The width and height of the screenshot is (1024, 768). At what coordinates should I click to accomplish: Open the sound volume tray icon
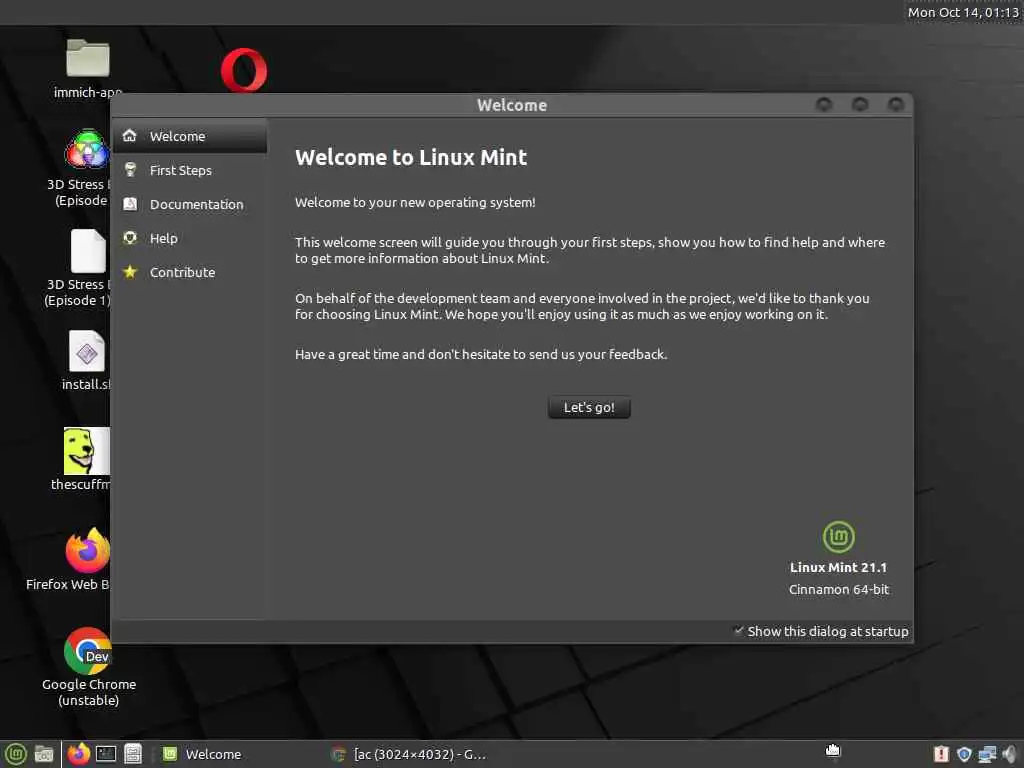pos(1010,754)
